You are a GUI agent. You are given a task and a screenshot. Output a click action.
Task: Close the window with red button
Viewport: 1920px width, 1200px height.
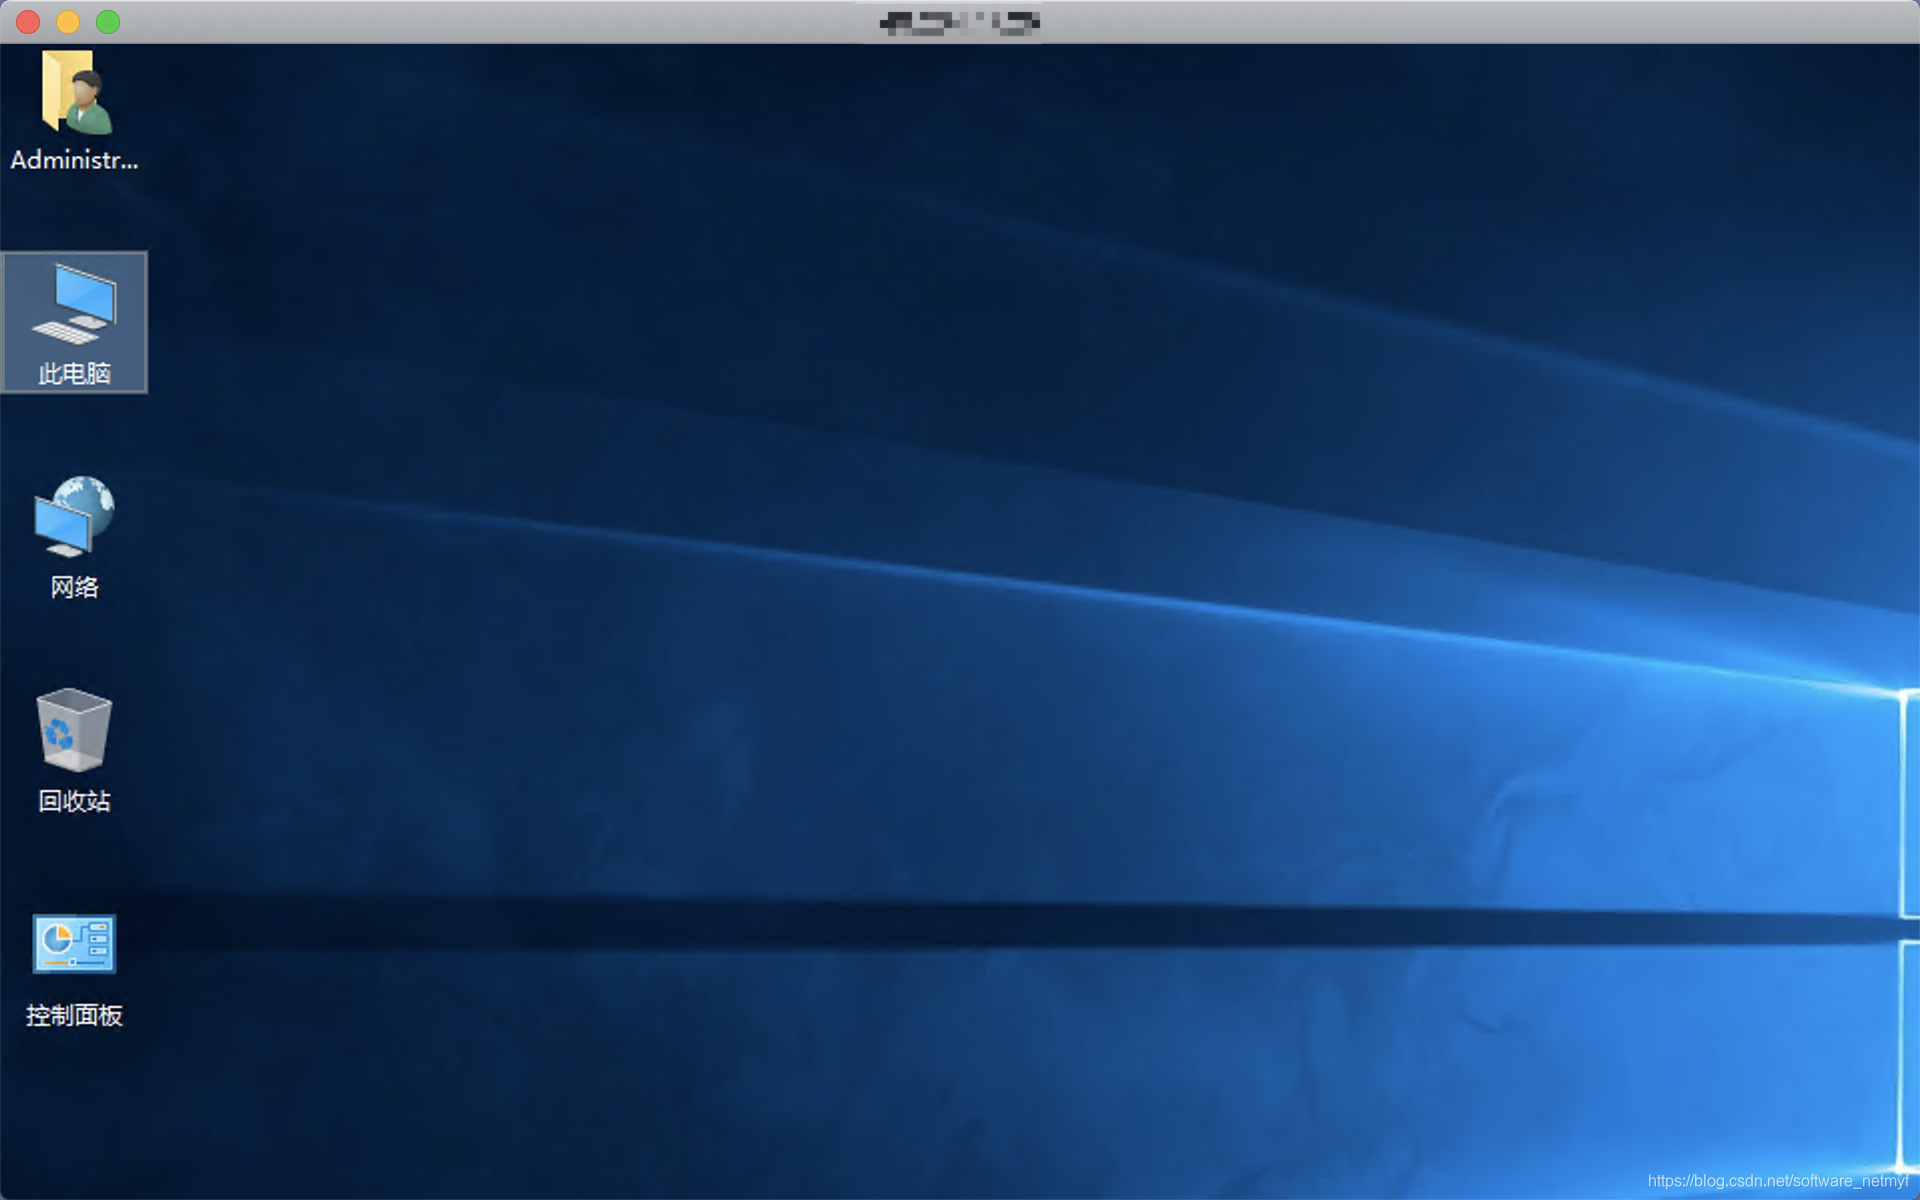(28, 22)
